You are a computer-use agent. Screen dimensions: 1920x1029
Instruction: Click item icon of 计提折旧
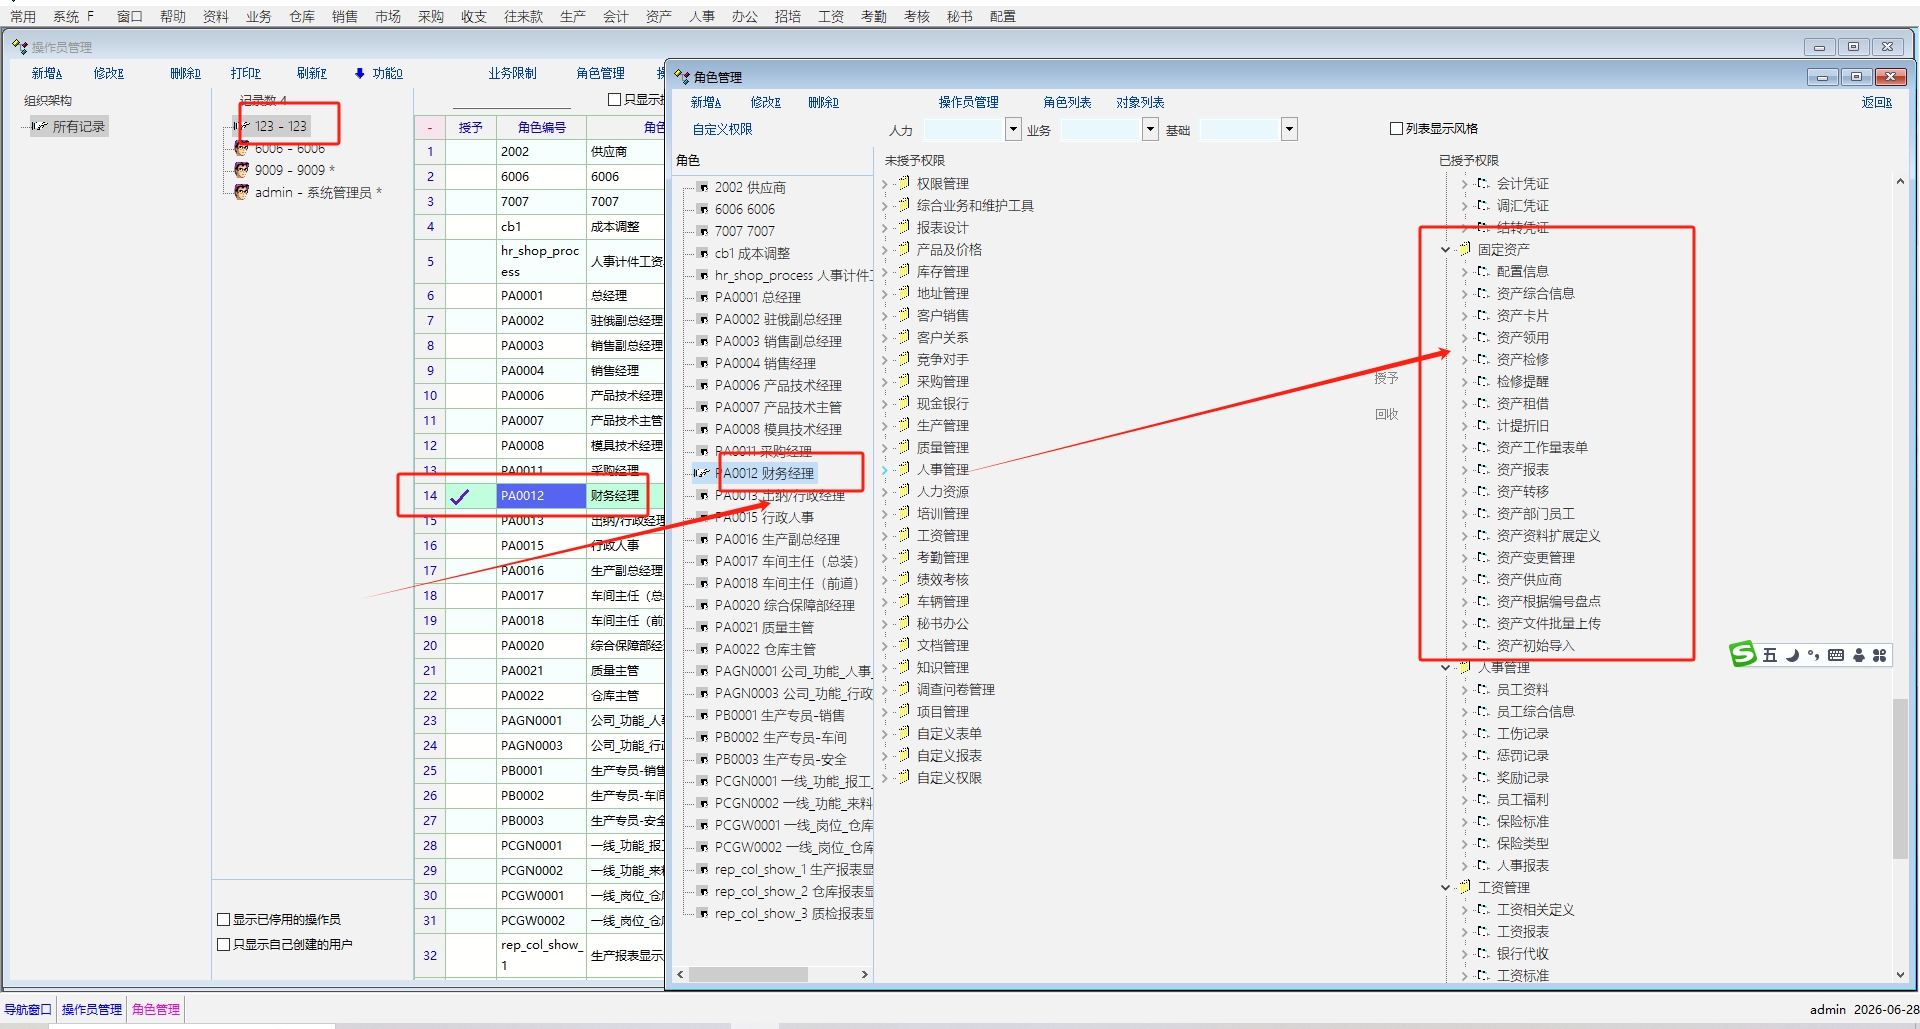[1483, 425]
